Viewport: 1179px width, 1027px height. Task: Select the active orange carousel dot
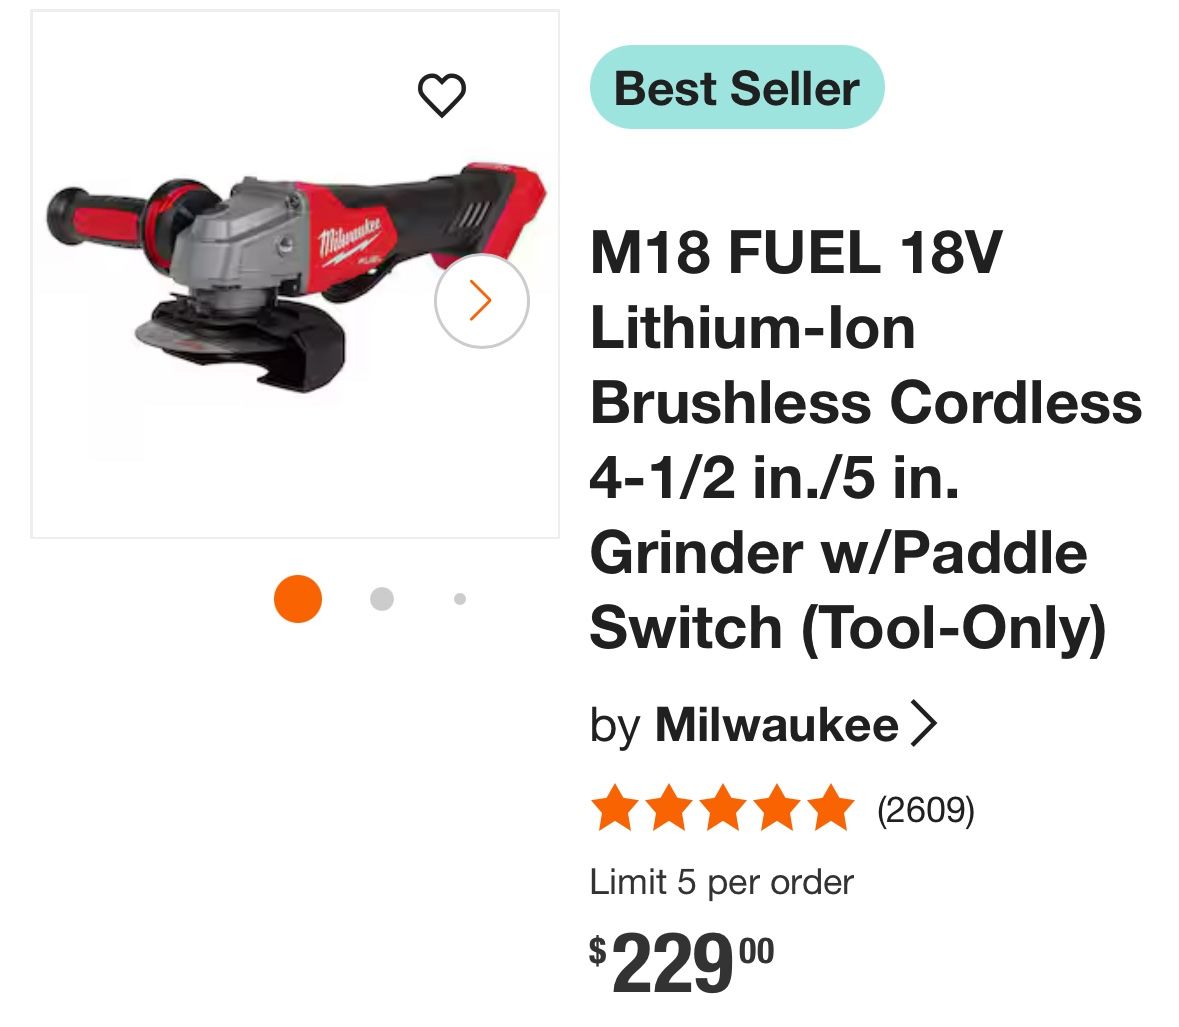(298, 599)
